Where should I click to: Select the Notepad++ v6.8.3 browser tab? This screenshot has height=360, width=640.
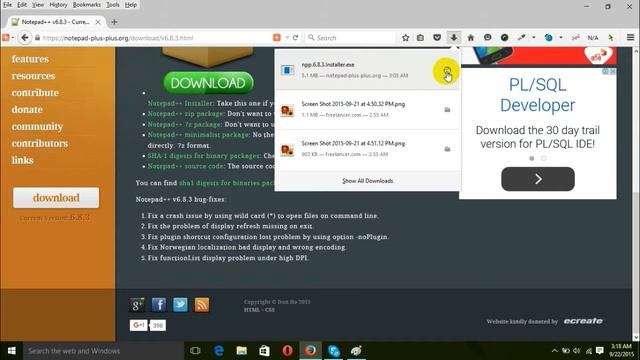(x=55, y=22)
